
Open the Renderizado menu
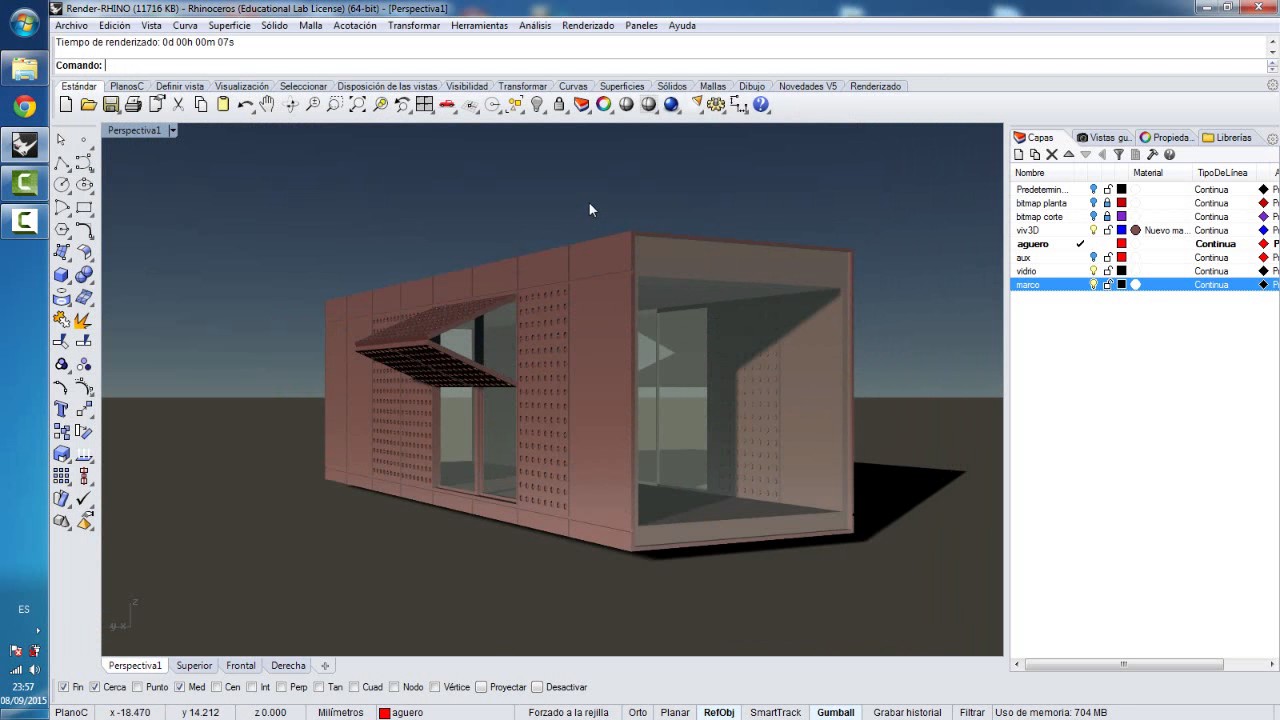coord(588,25)
